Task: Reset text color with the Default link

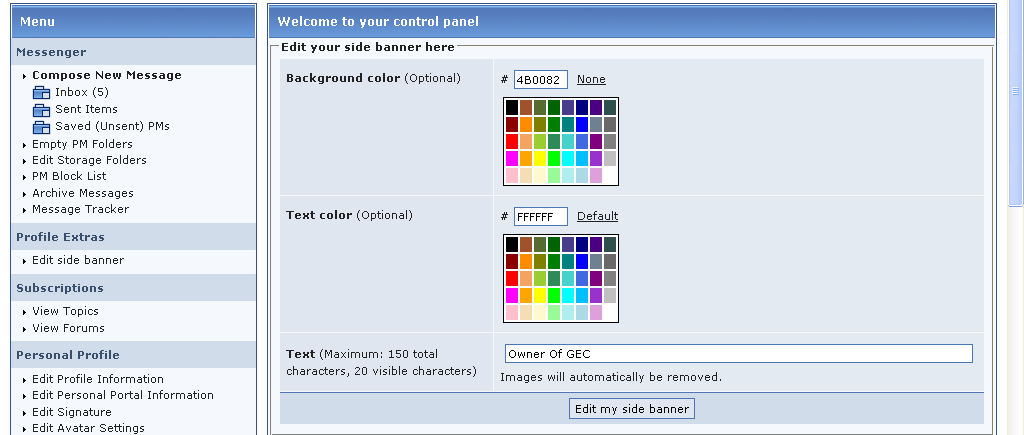Action: pos(597,216)
